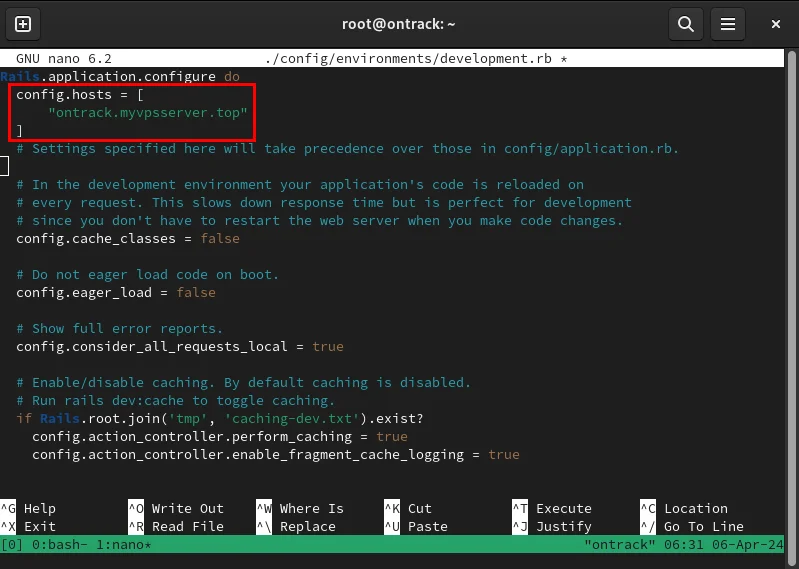The height and width of the screenshot is (569, 799).
Task: Click the comment line every request. This slows
Action: [x=324, y=203]
